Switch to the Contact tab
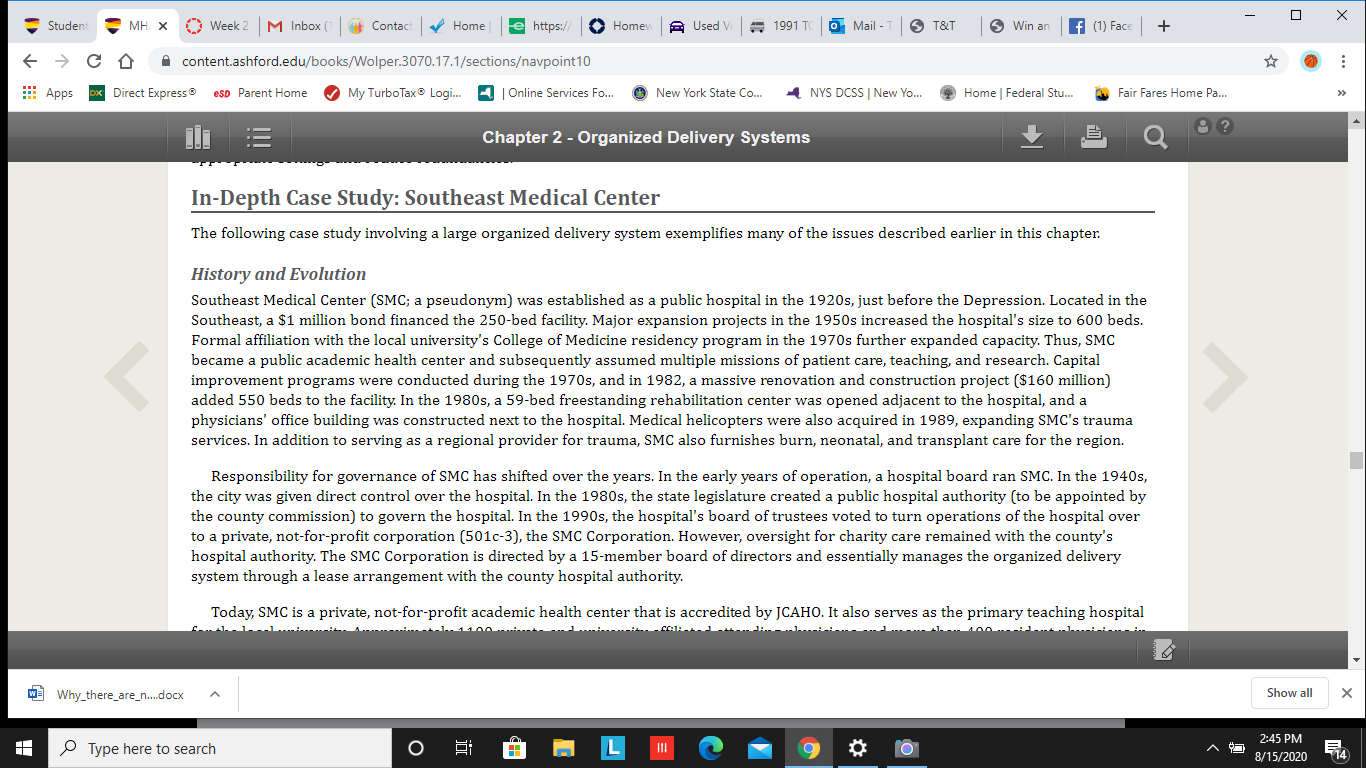Viewport: 1366px width, 768px height. (381, 26)
